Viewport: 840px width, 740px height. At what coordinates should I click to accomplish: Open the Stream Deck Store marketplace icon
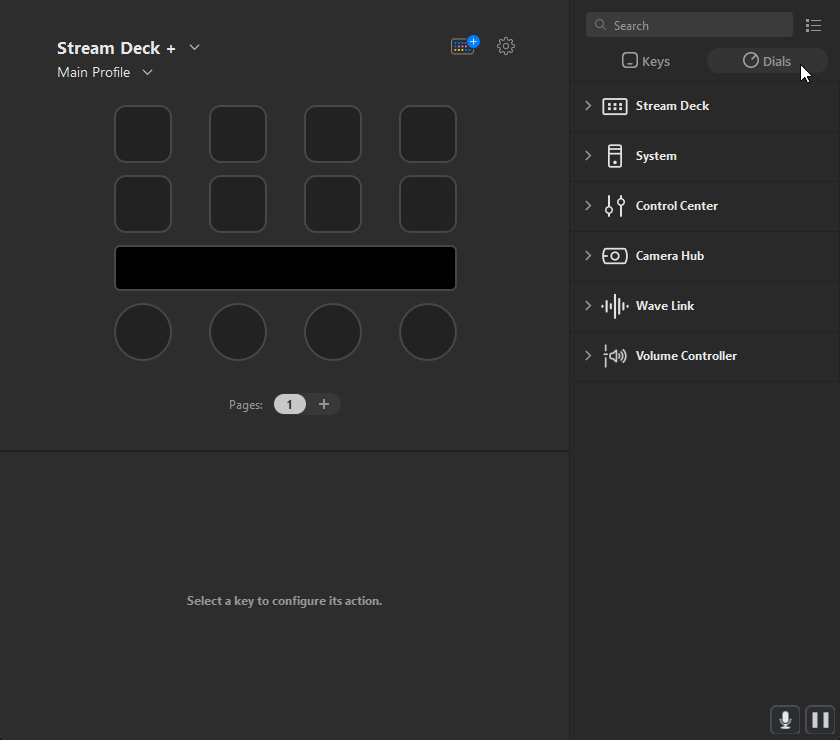point(464,46)
